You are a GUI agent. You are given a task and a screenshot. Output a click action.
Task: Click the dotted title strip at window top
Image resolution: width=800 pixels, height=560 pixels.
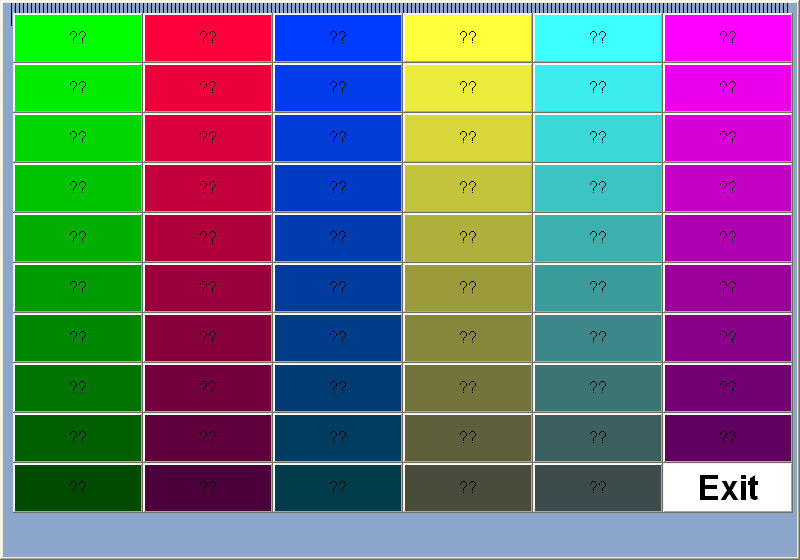[400, 7]
